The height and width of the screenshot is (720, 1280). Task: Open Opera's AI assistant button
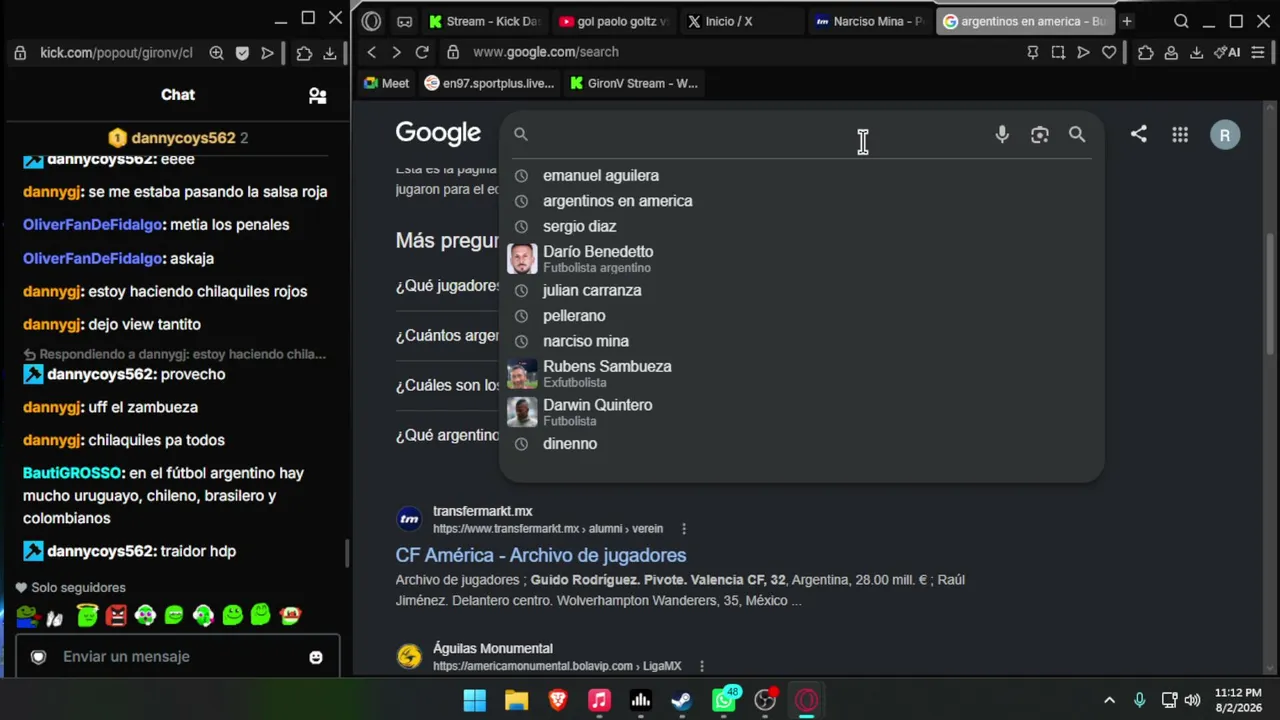(x=1227, y=52)
